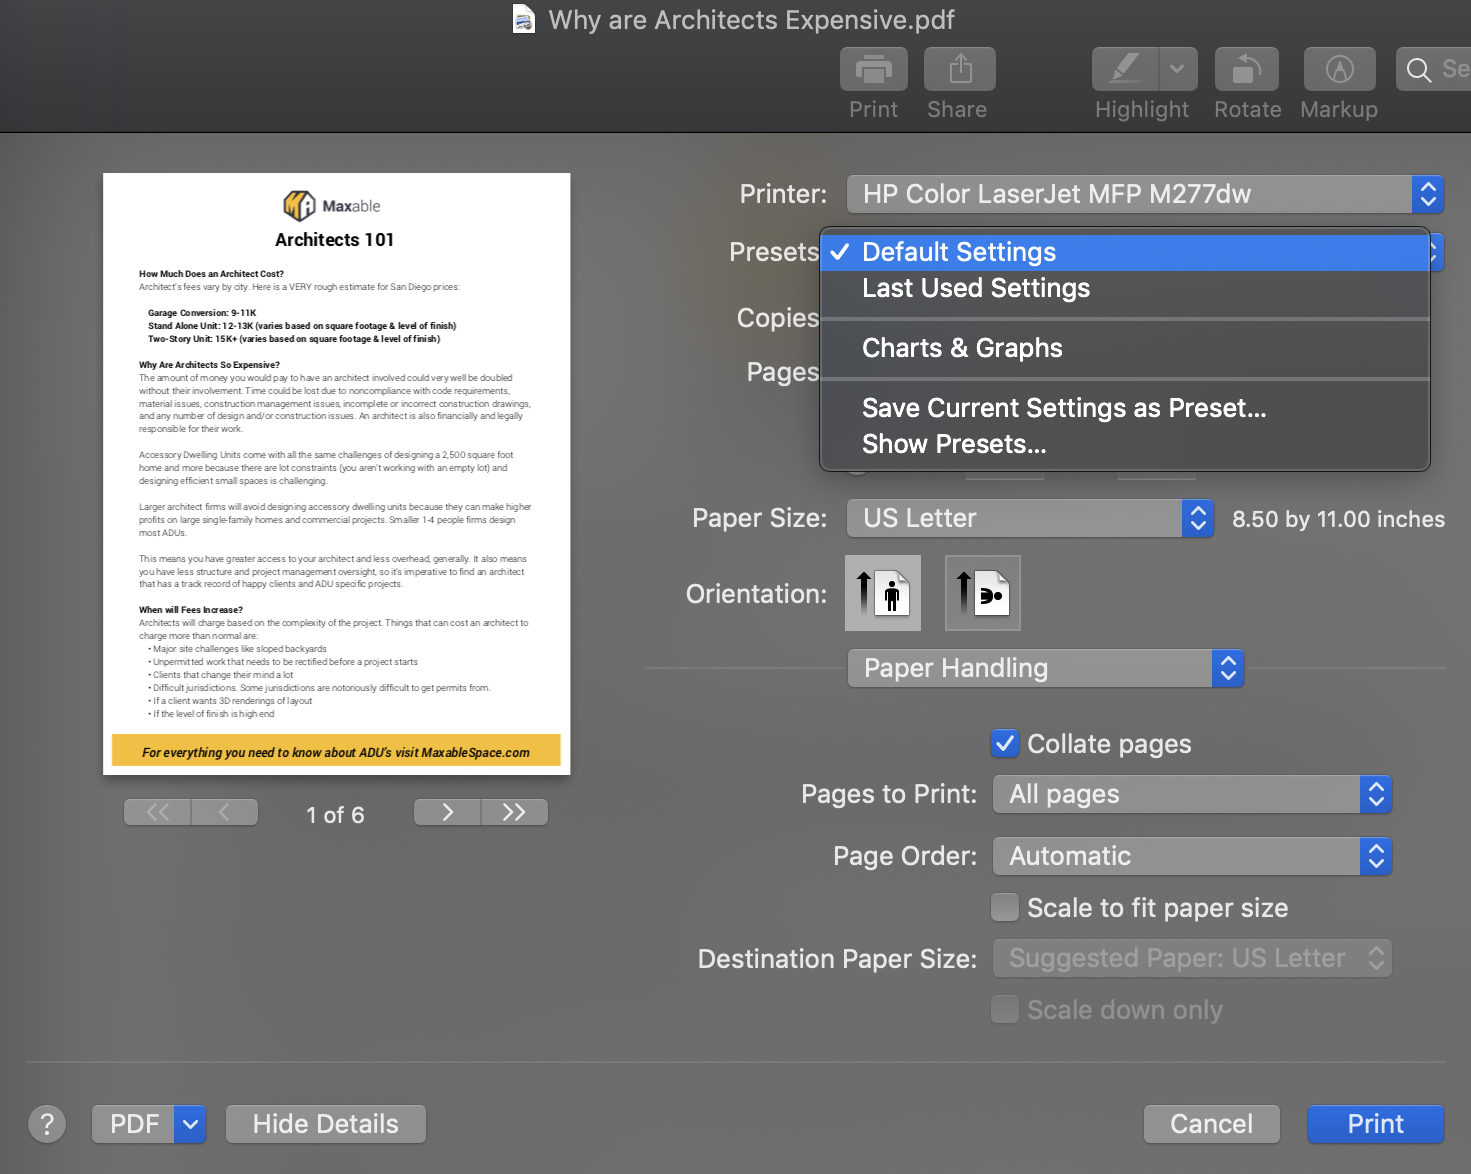The width and height of the screenshot is (1471, 1174).
Task: Open the PDF options dropdown arrow
Action: point(190,1124)
